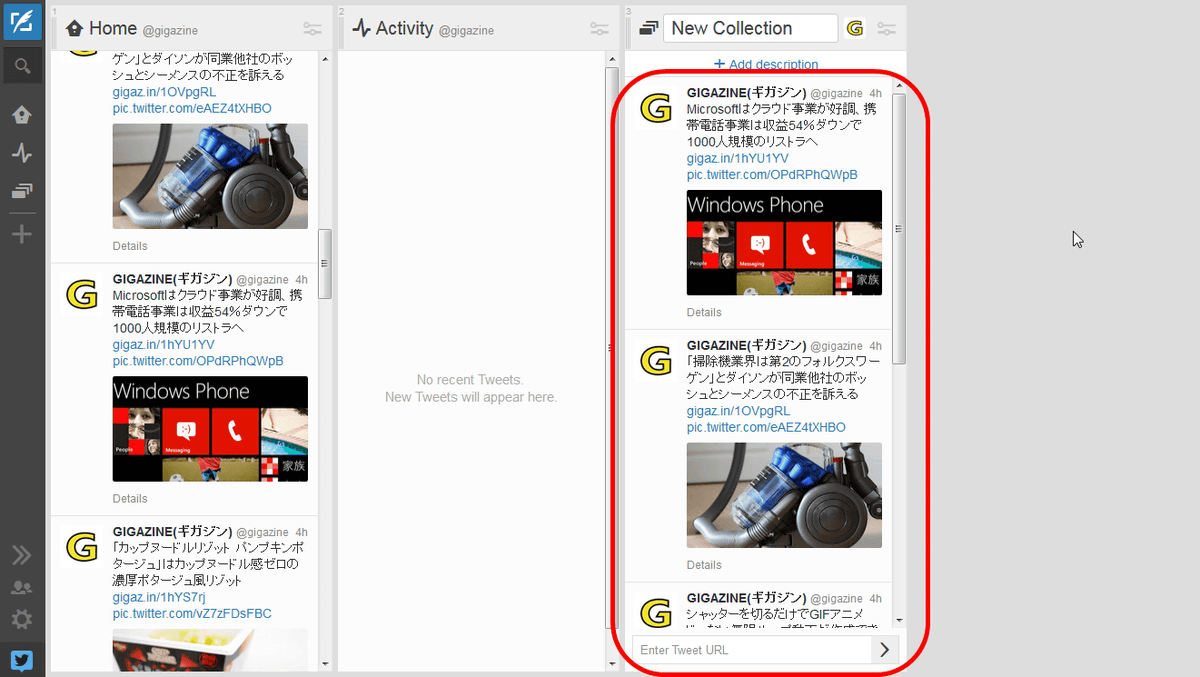Add a new column with plus icon
Image resolution: width=1200 pixels, height=677 pixels.
(22, 235)
